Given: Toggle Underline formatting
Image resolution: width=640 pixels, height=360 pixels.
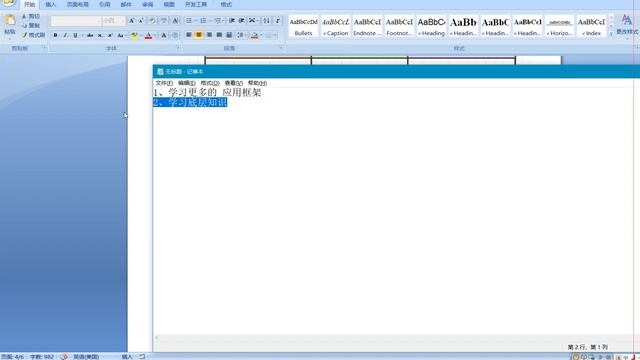Looking at the screenshot, I should [75, 36].
